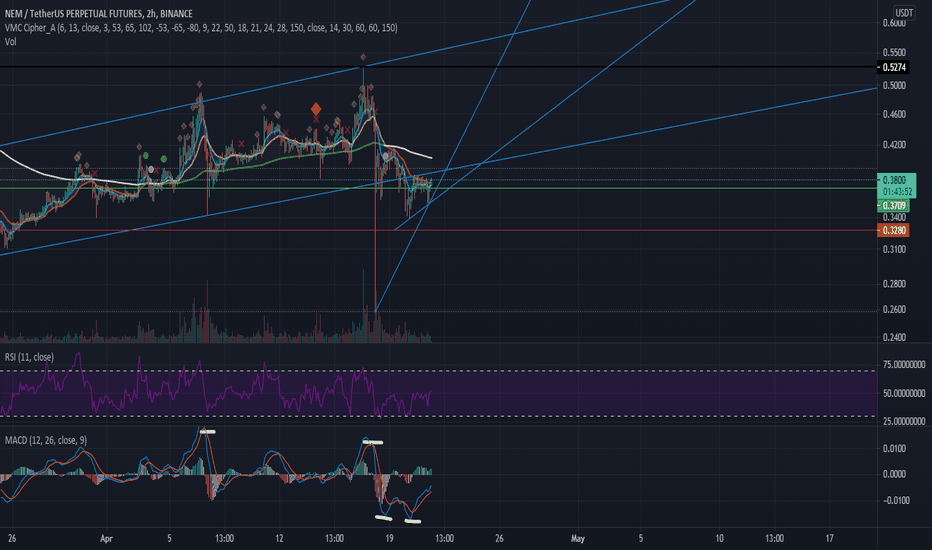932x550 pixels.
Task: Click the Vol indicator label
Action: click(x=10, y=42)
